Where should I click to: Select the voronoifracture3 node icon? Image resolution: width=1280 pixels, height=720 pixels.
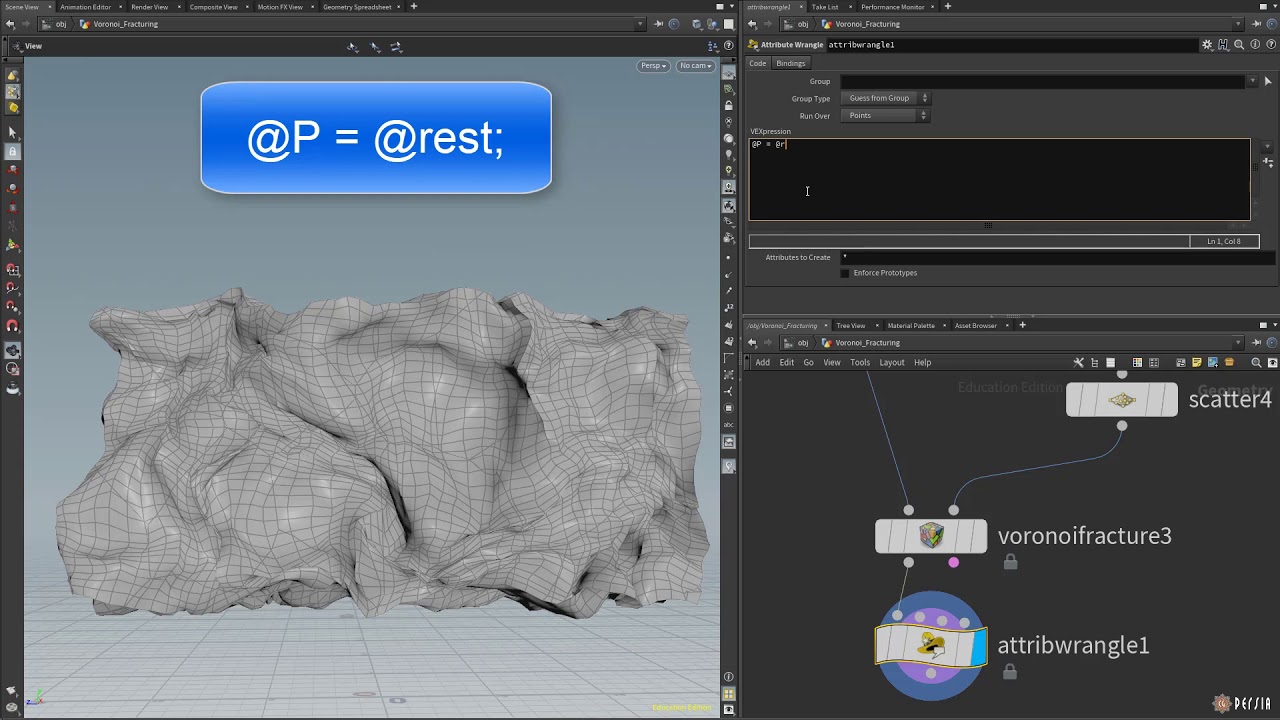[931, 536]
